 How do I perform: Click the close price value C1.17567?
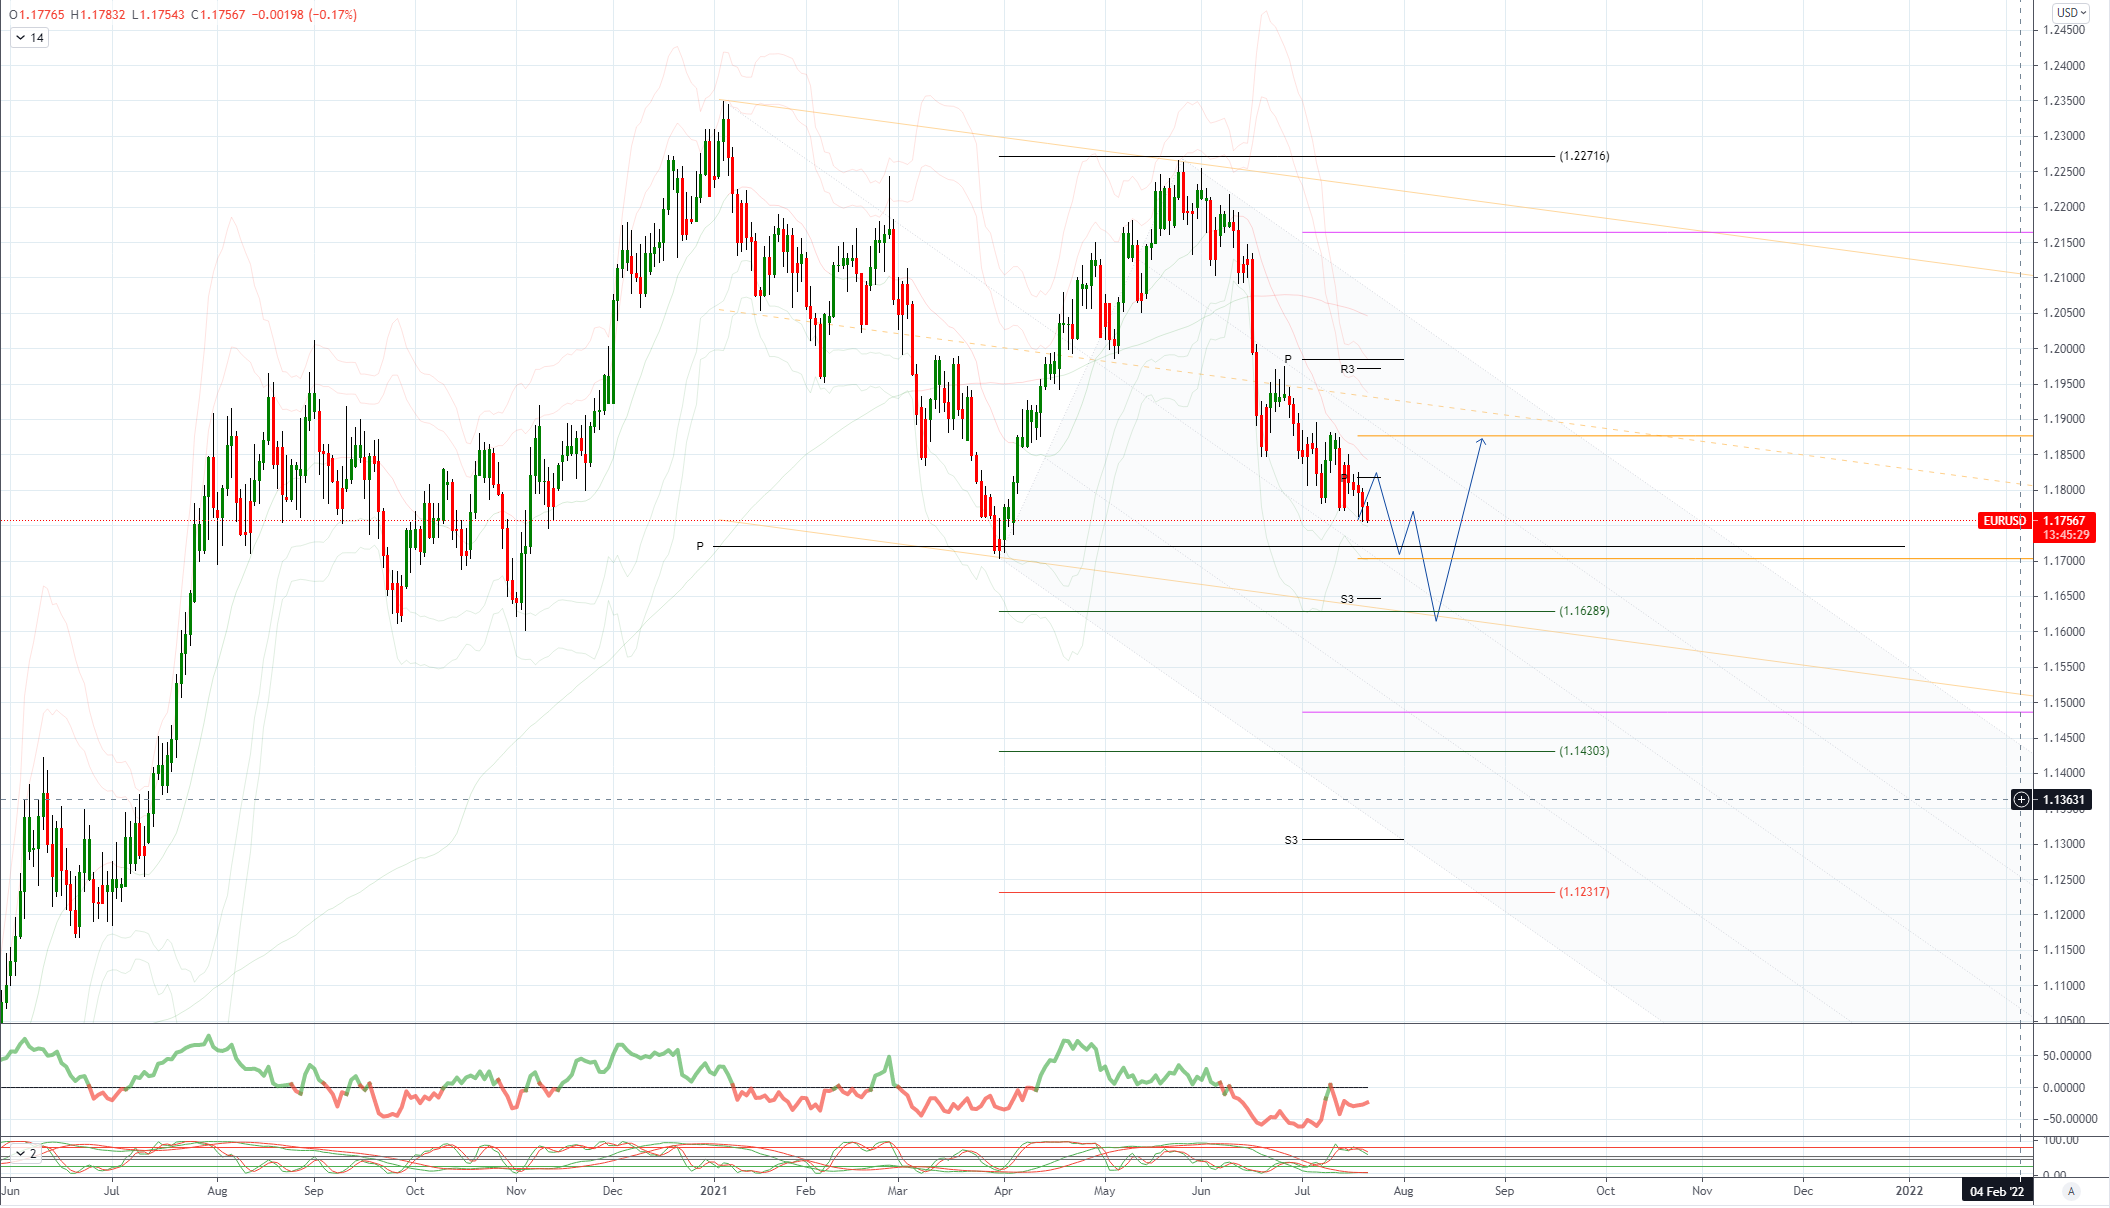point(218,15)
